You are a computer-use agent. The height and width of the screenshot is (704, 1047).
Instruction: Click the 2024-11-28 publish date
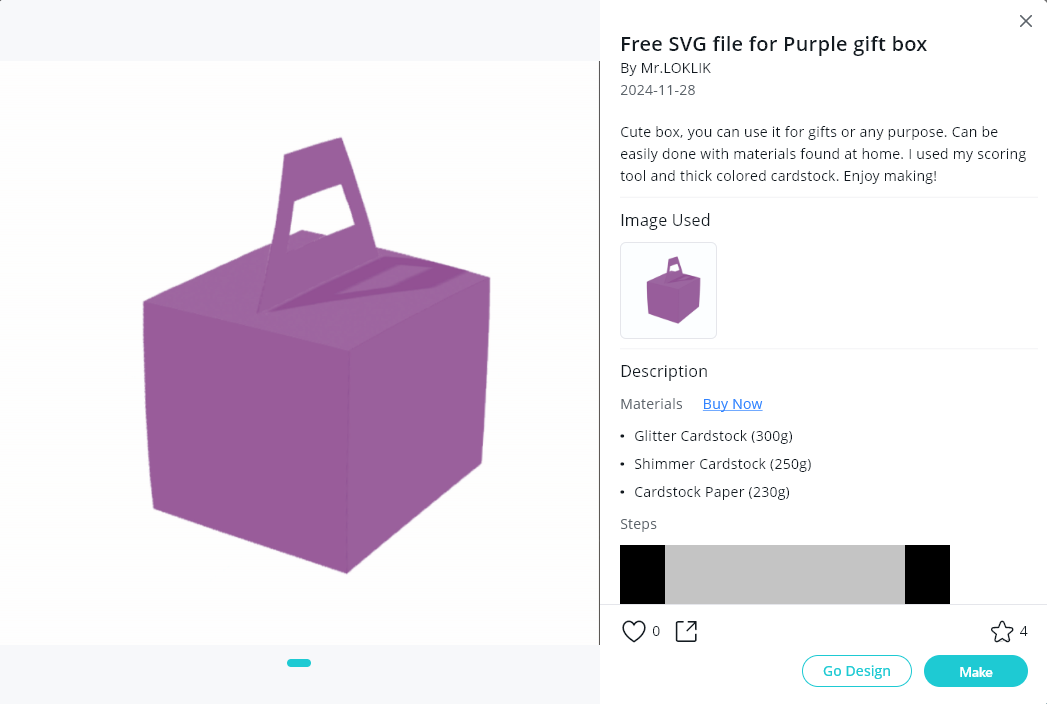[x=657, y=90]
